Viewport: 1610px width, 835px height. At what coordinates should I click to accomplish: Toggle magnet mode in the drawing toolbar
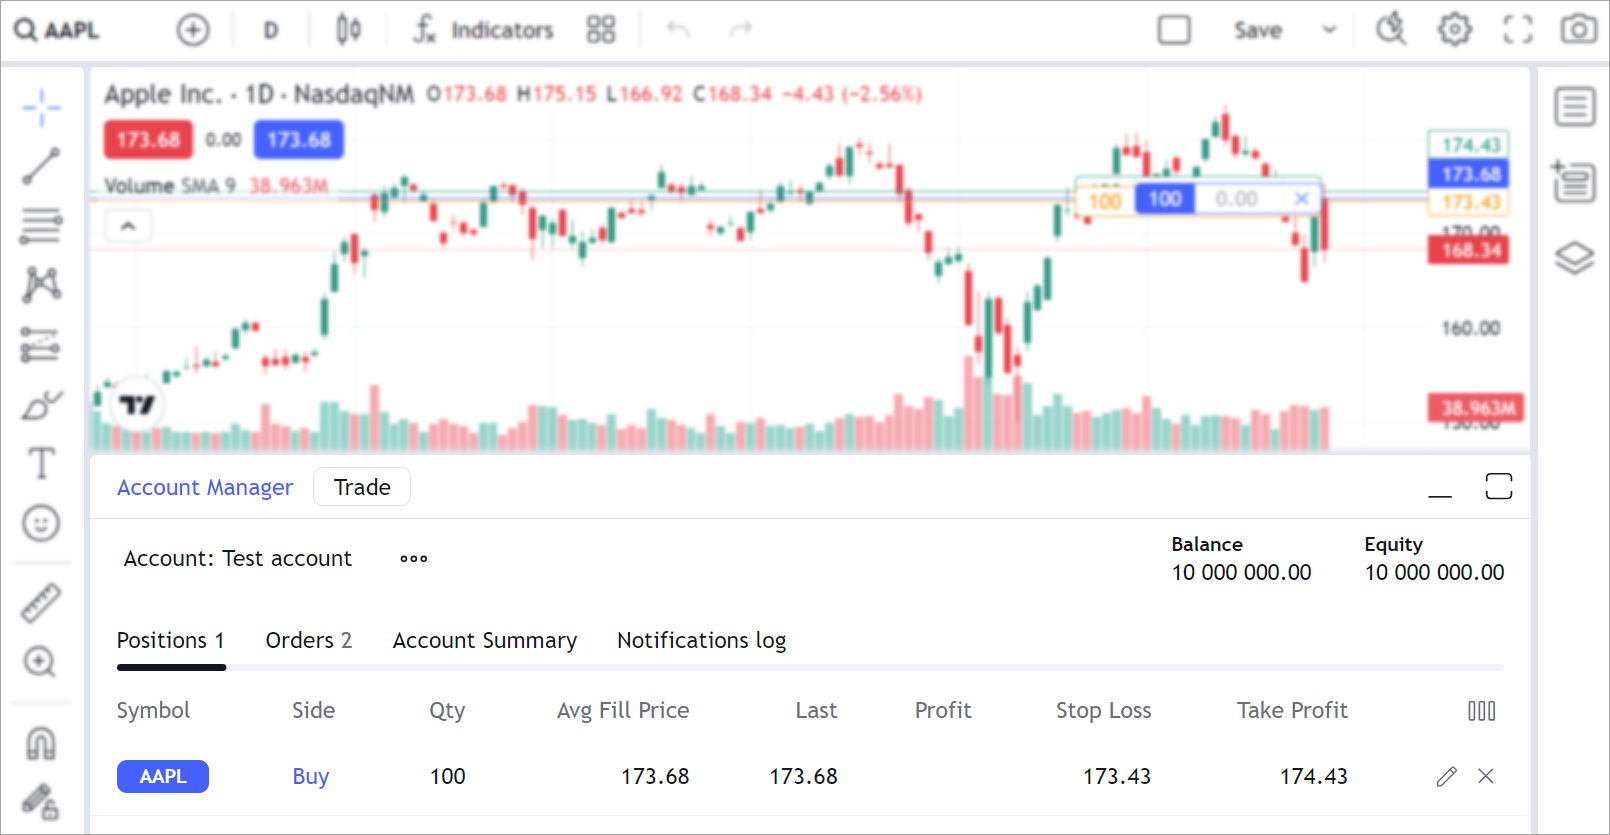point(41,743)
